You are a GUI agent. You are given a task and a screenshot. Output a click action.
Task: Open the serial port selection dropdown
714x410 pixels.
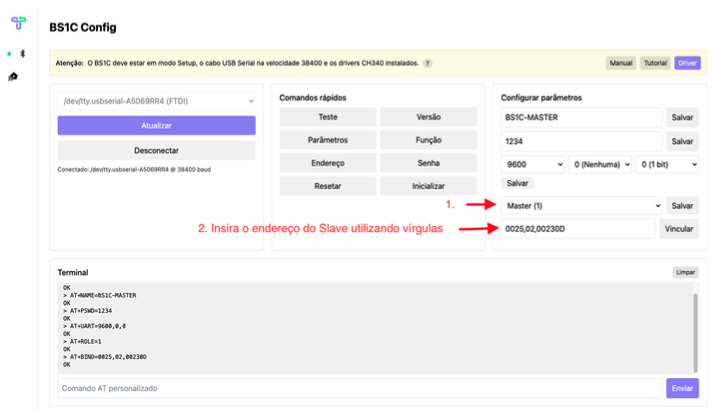coord(156,100)
